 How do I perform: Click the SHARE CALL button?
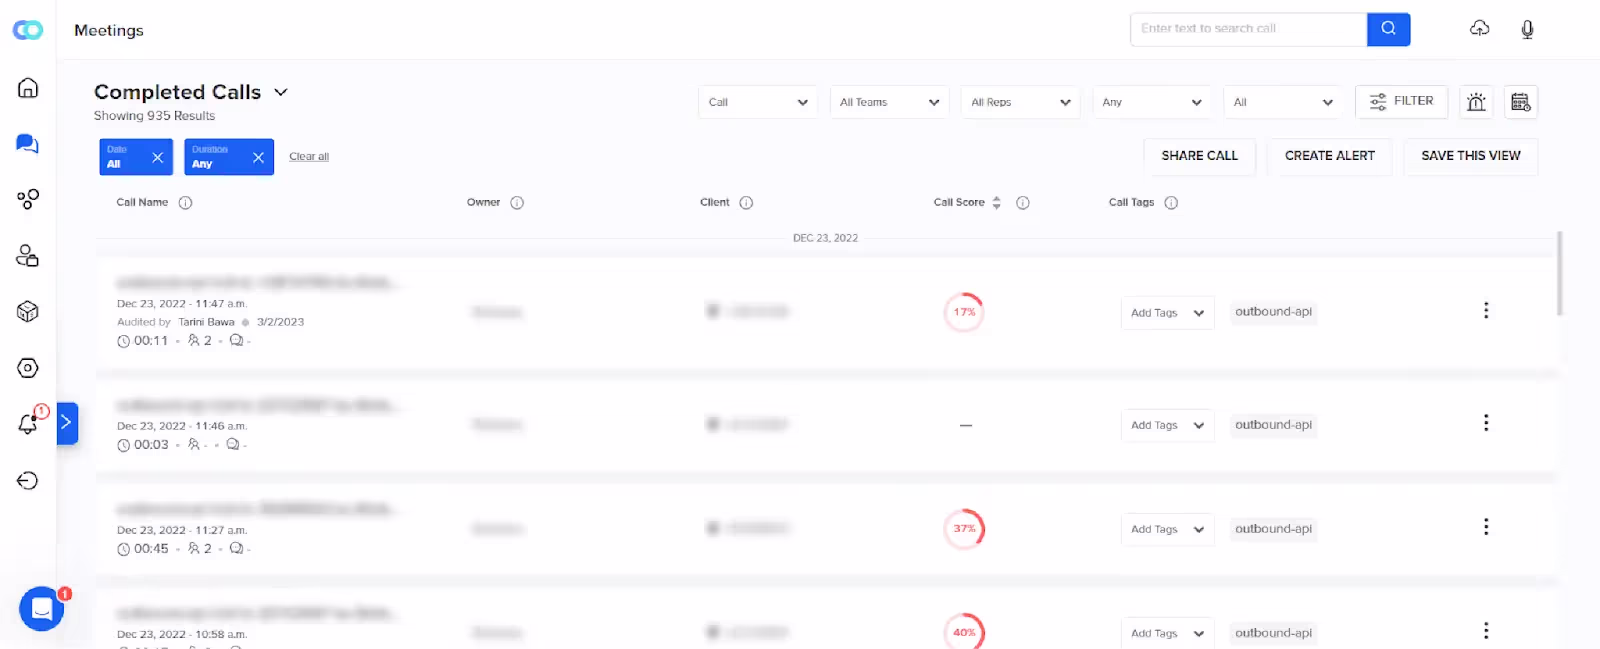[1199, 156]
